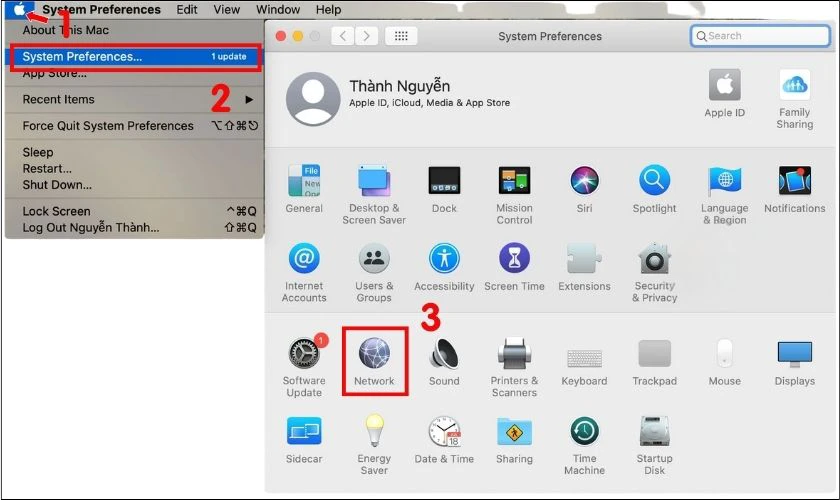The height and width of the screenshot is (500, 840).
Task: Choose Force Quit System Preferences
Action: pyautogui.click(x=134, y=125)
